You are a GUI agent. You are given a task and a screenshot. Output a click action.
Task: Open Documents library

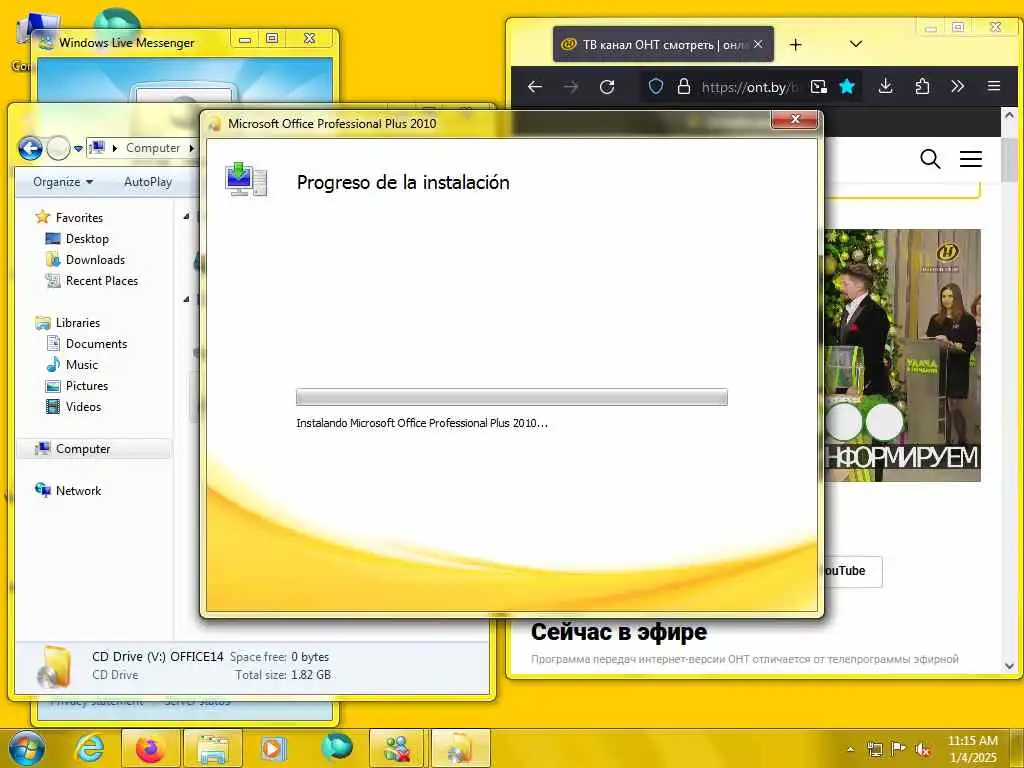click(x=96, y=344)
